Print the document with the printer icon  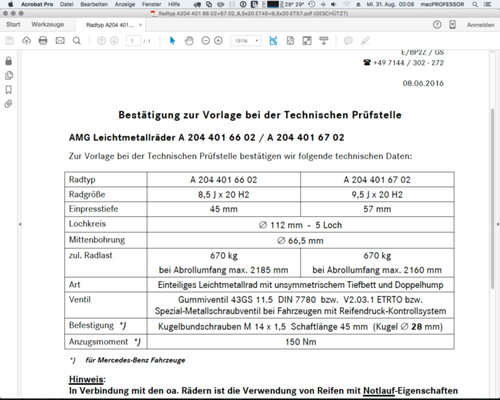[x=43, y=41]
